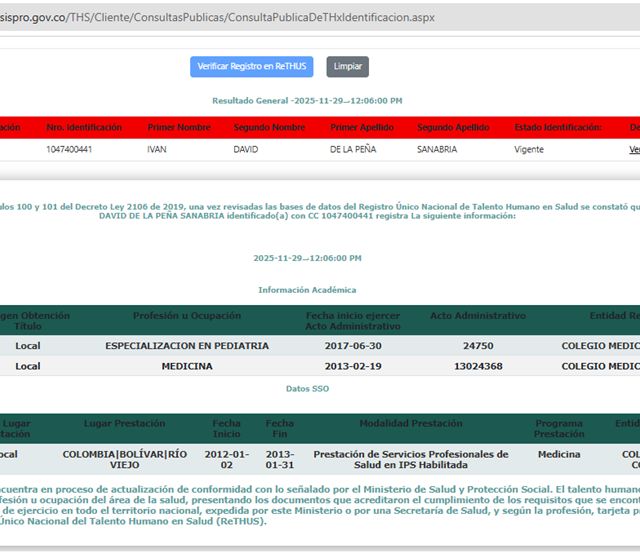
Task: Click ESPECIALIZACION EN PEDIATRIA cell
Action: (x=187, y=346)
